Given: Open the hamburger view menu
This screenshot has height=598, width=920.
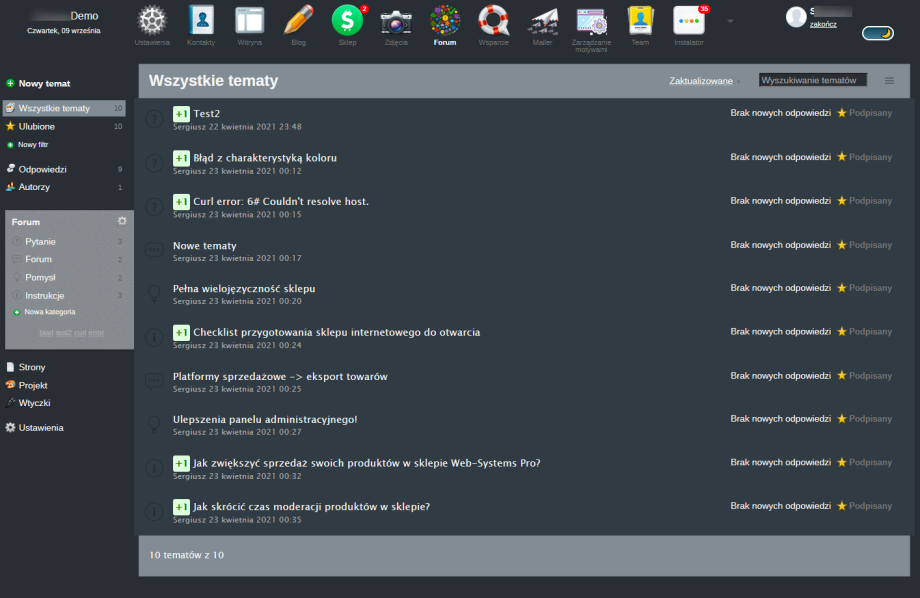Looking at the screenshot, I should click(x=889, y=81).
